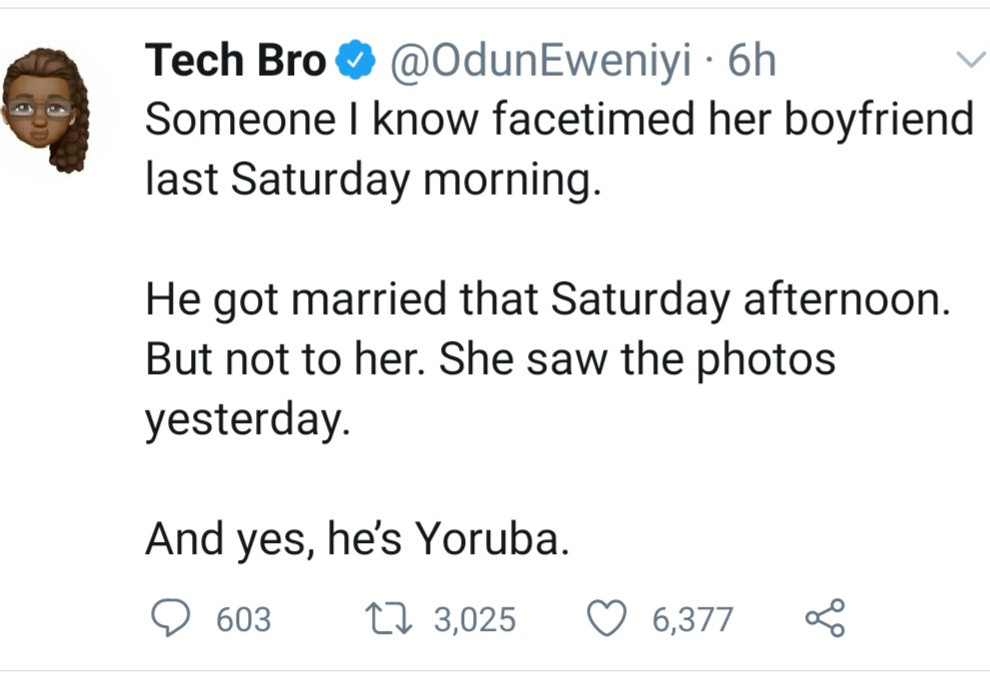
Task: Click the 6h timestamp
Action: click(752, 63)
